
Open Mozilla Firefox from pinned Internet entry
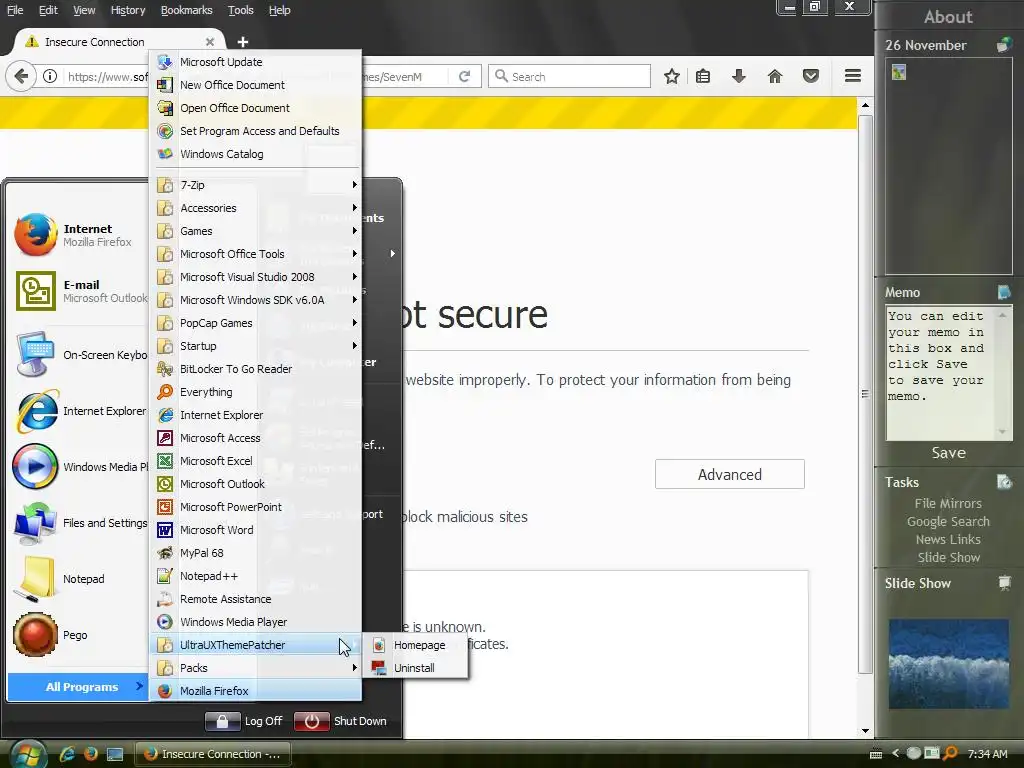(x=78, y=235)
